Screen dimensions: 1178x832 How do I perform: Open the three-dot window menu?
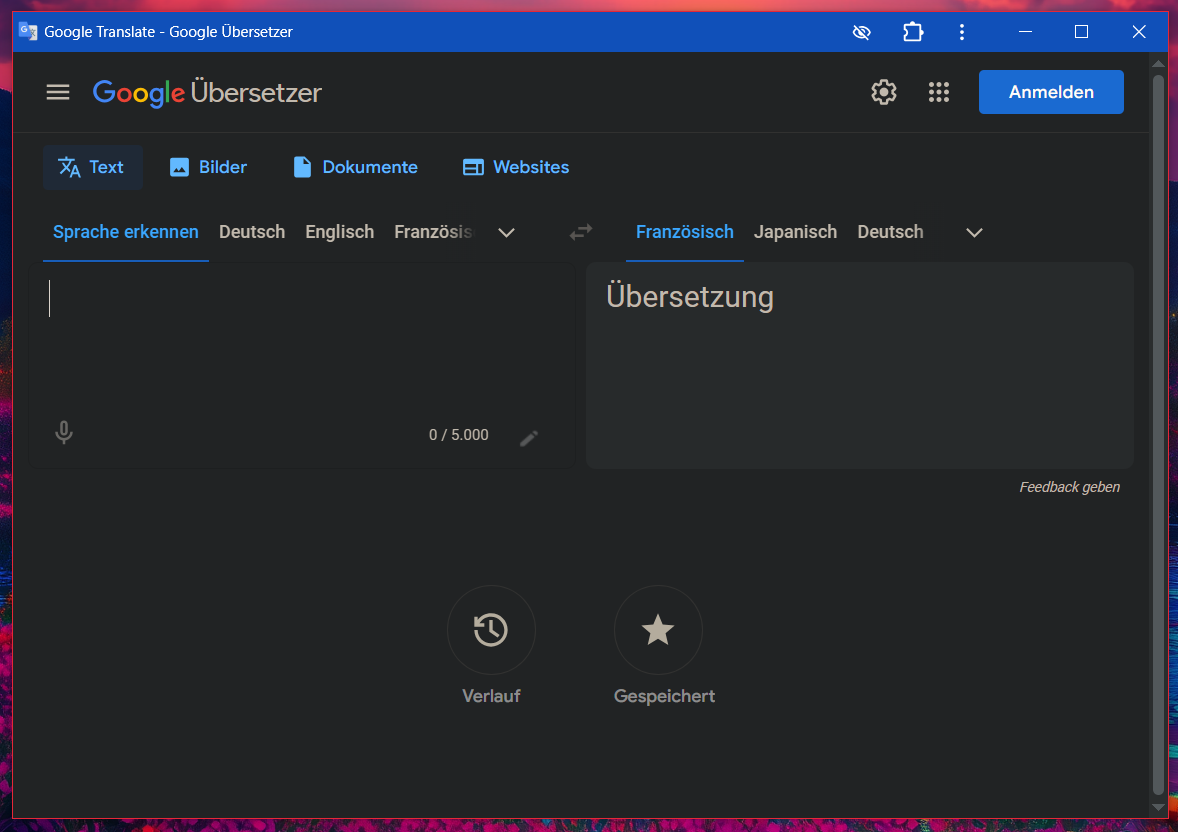(x=962, y=32)
